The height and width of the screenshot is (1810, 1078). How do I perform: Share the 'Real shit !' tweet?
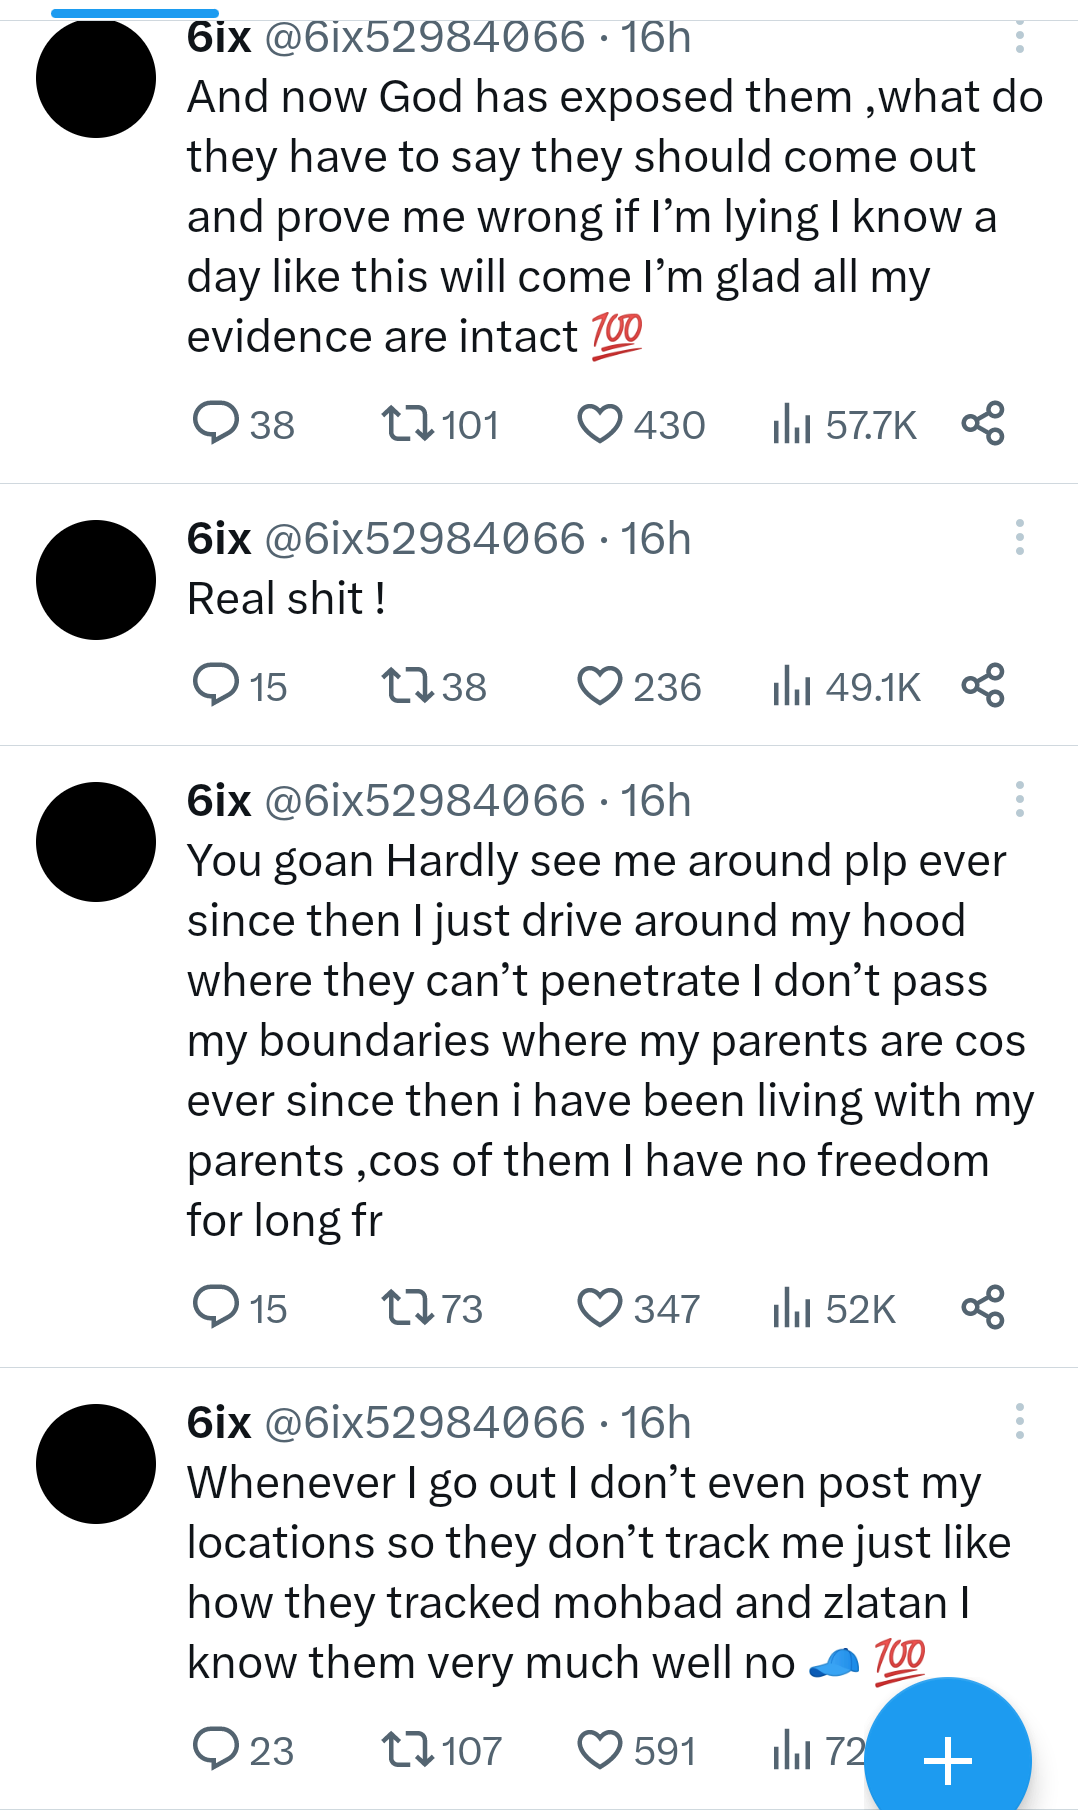tap(982, 686)
